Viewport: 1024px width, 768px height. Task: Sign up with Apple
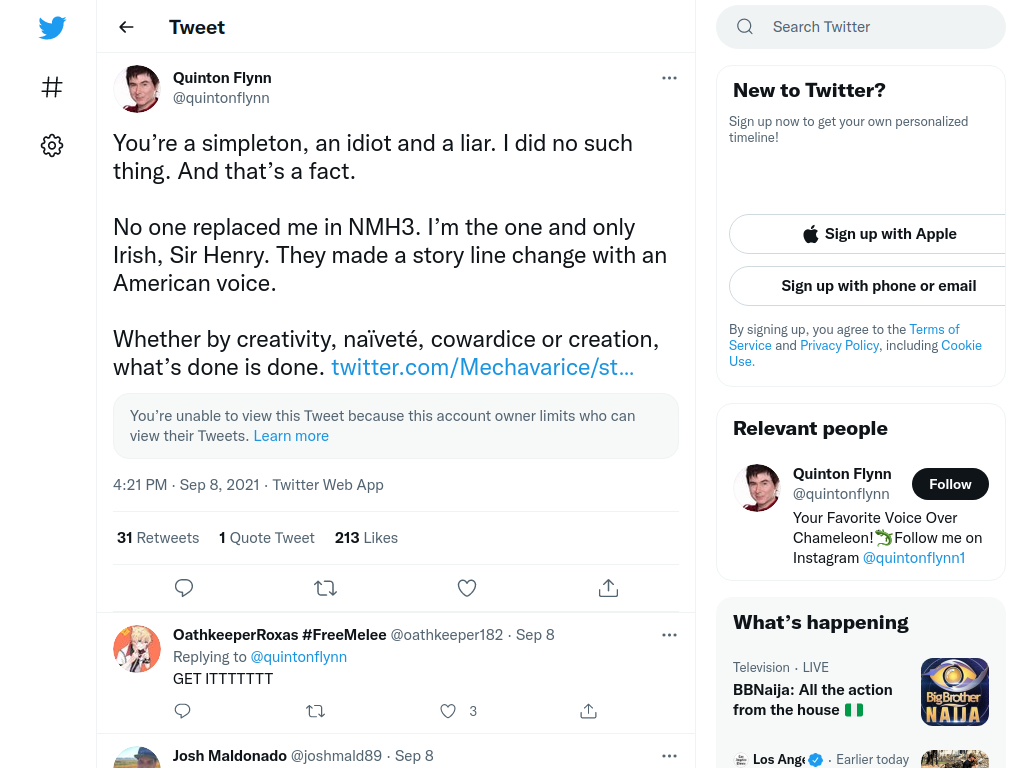[879, 234]
